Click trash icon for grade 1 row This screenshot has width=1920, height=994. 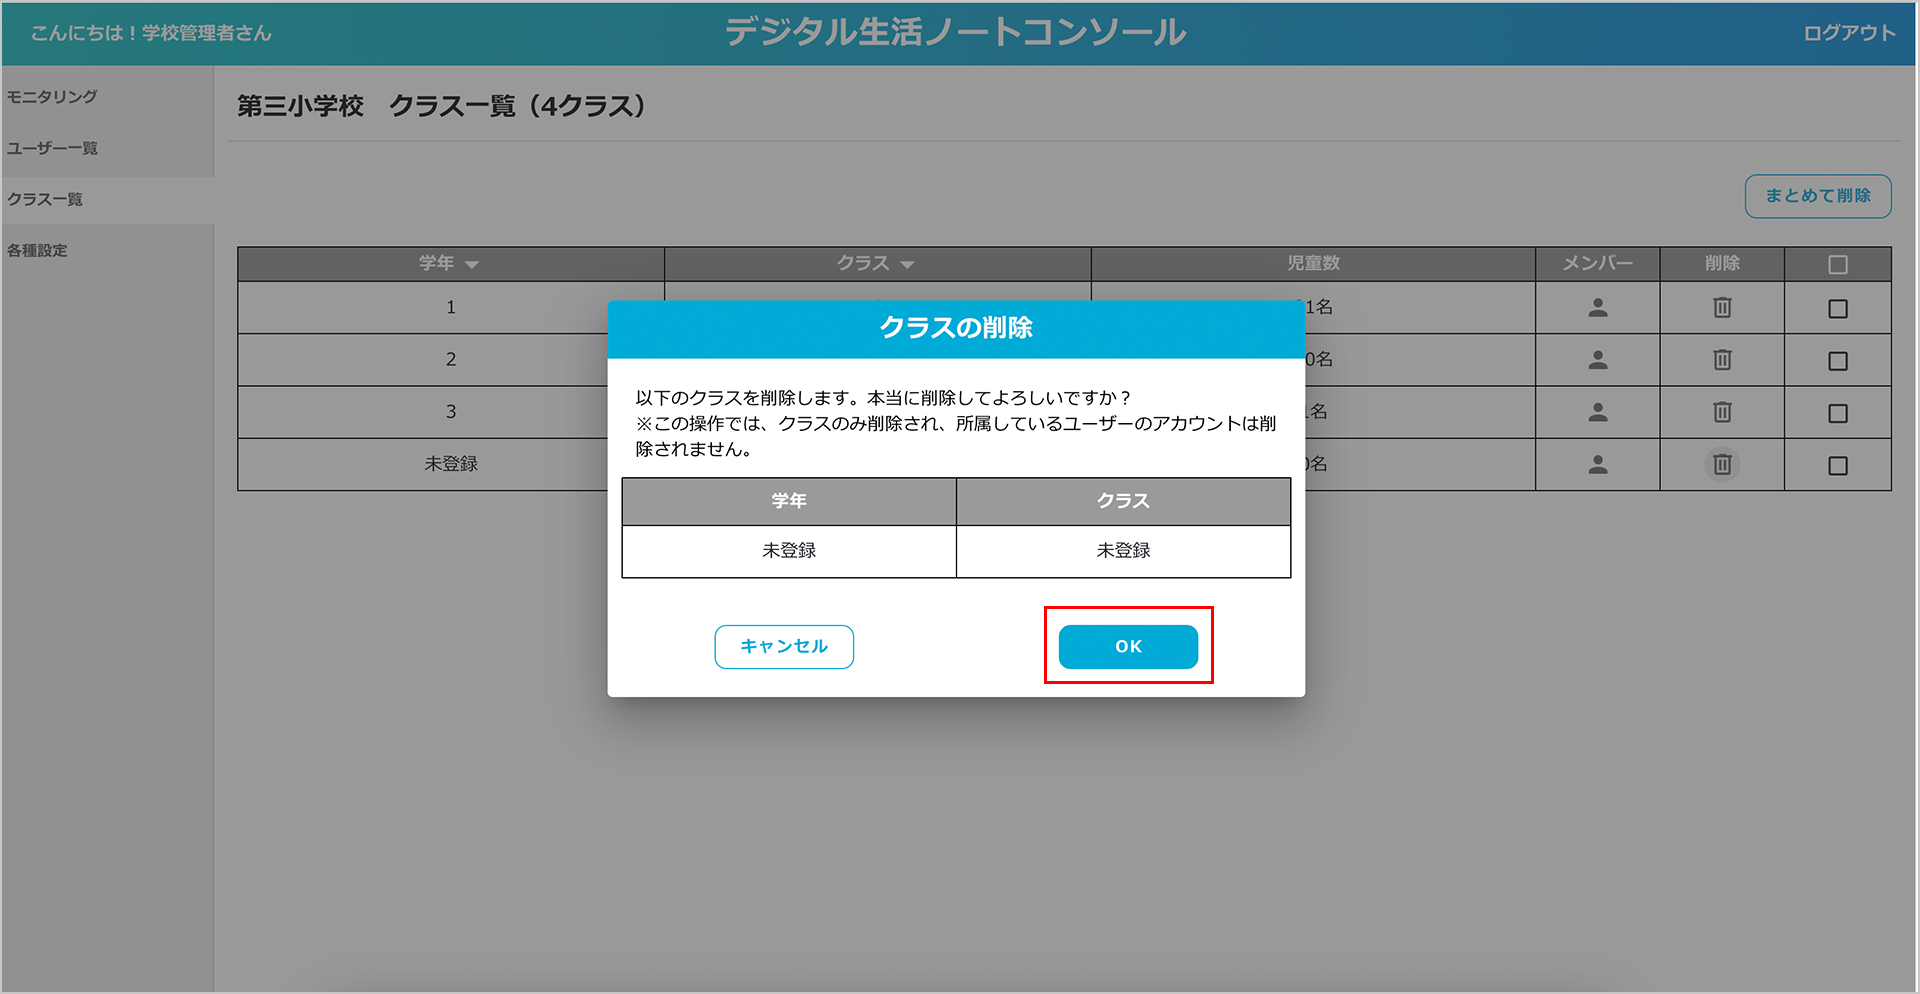(x=1721, y=308)
